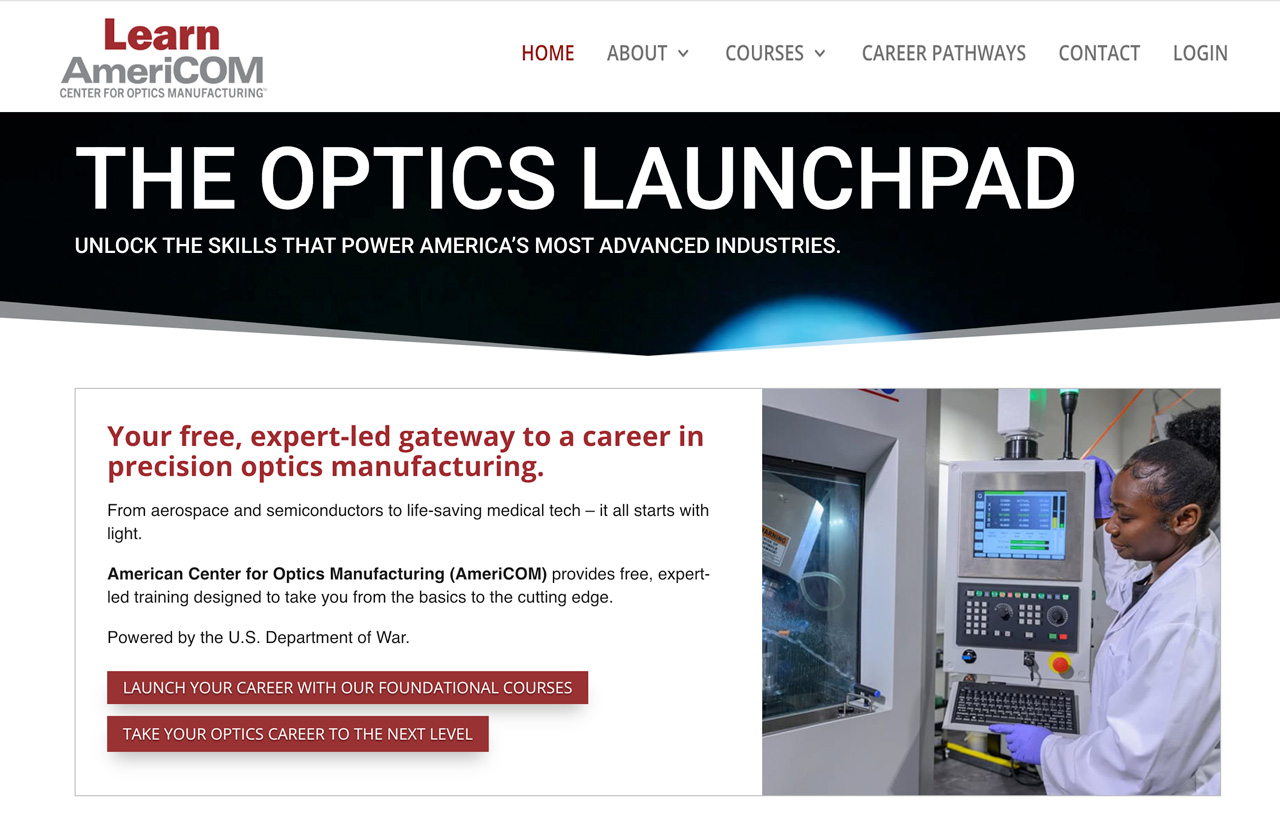Click the bold American Center for Optics Manufacturing text

(327, 574)
